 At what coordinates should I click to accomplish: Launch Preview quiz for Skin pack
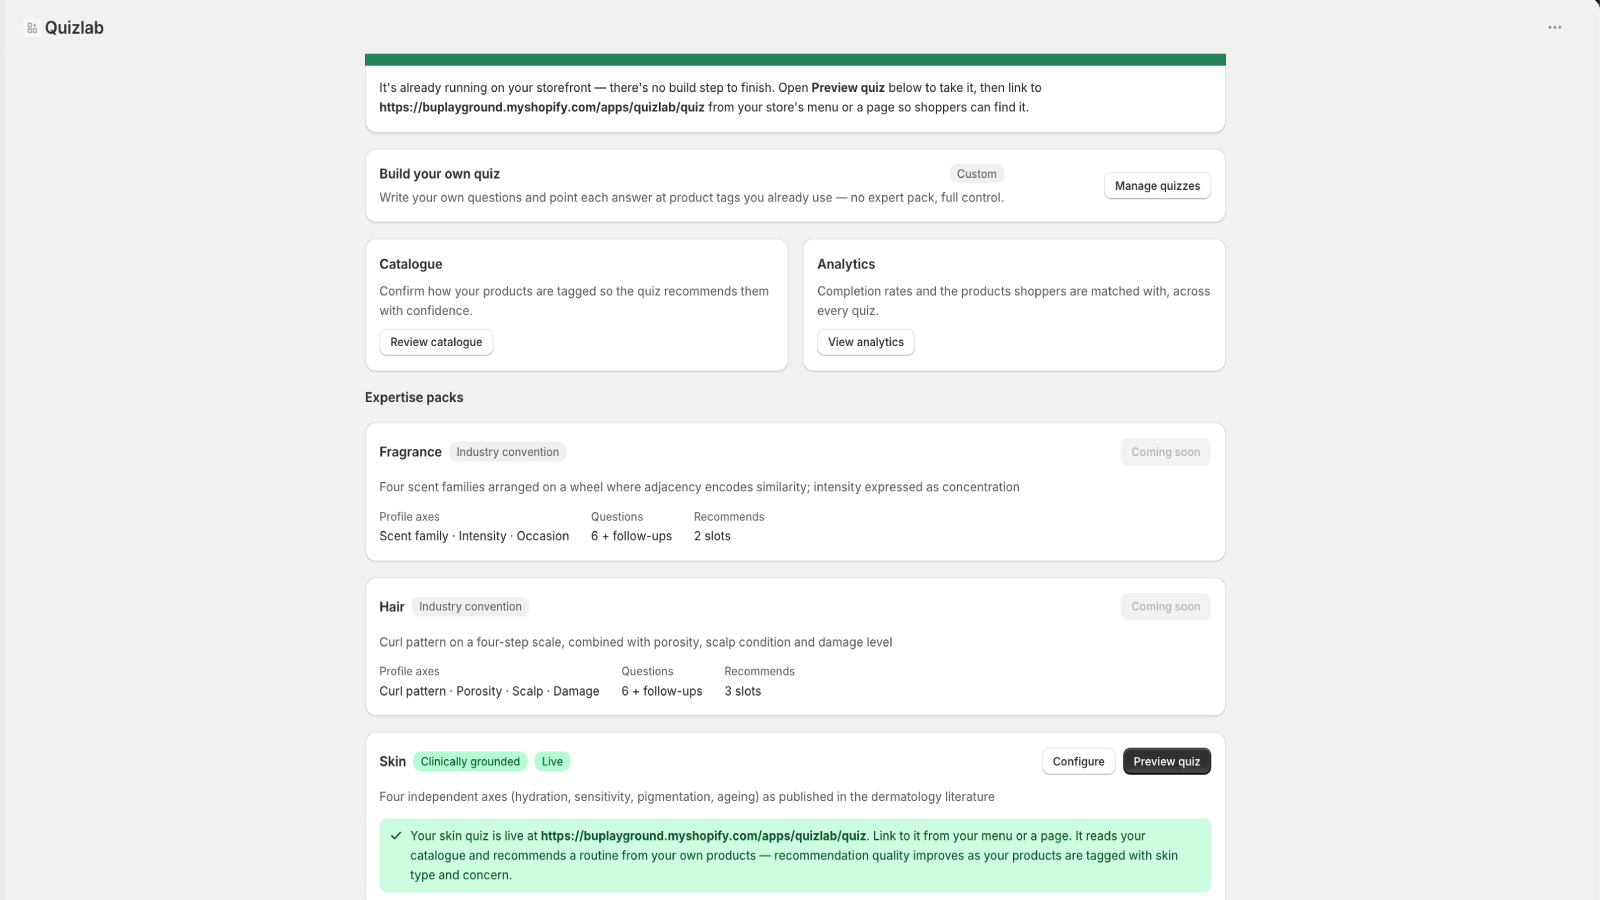[1167, 762]
